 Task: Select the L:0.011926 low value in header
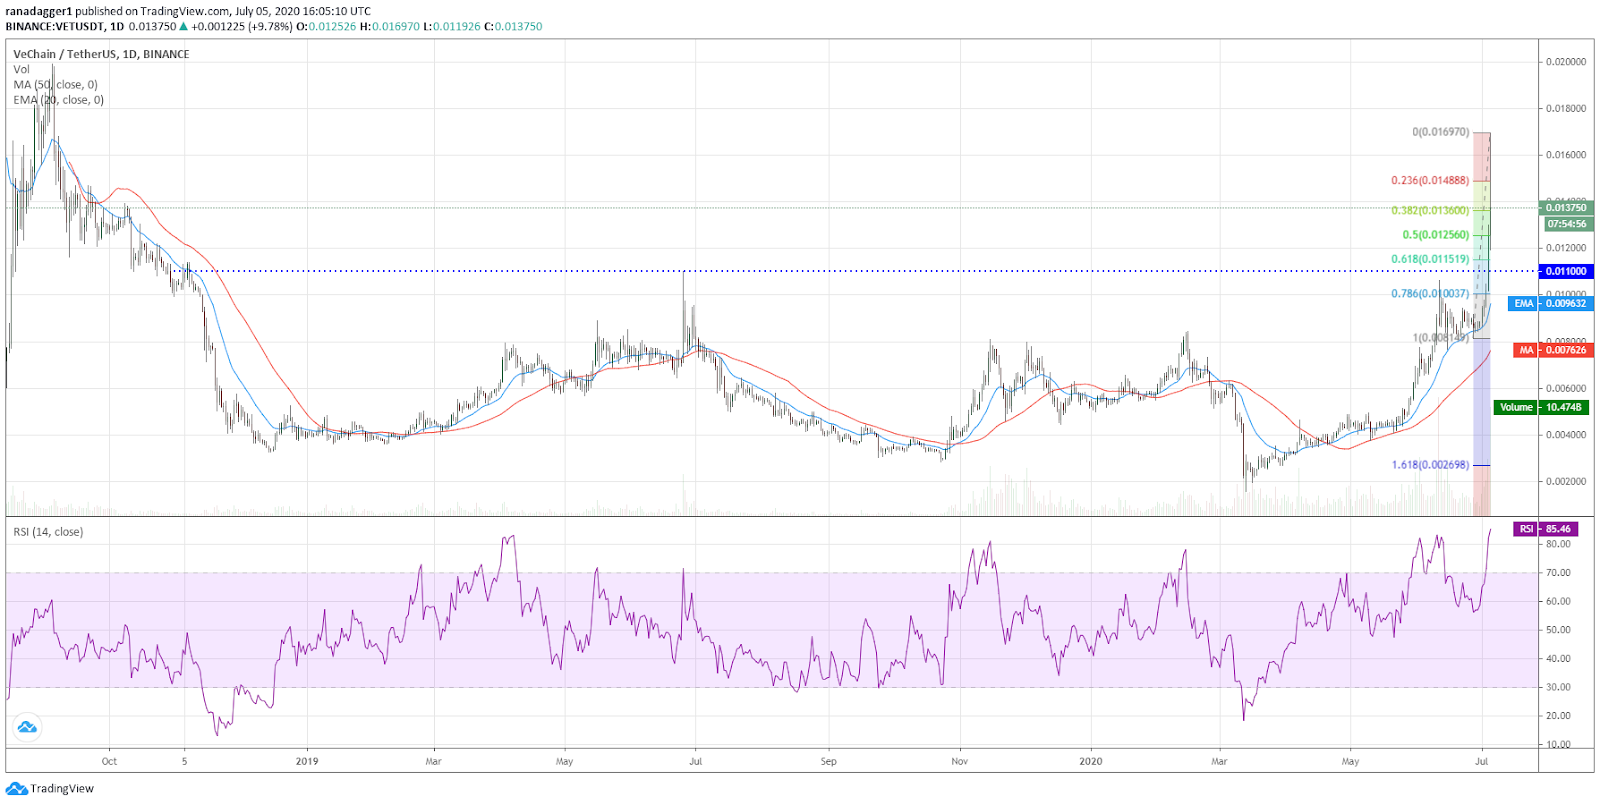[x=451, y=27]
